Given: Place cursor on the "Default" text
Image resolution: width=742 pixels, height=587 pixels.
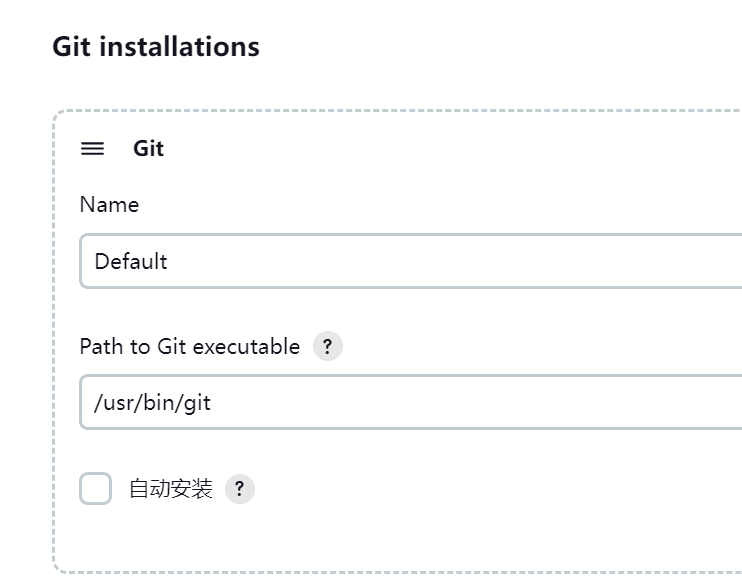Looking at the screenshot, I should click(x=131, y=262).
